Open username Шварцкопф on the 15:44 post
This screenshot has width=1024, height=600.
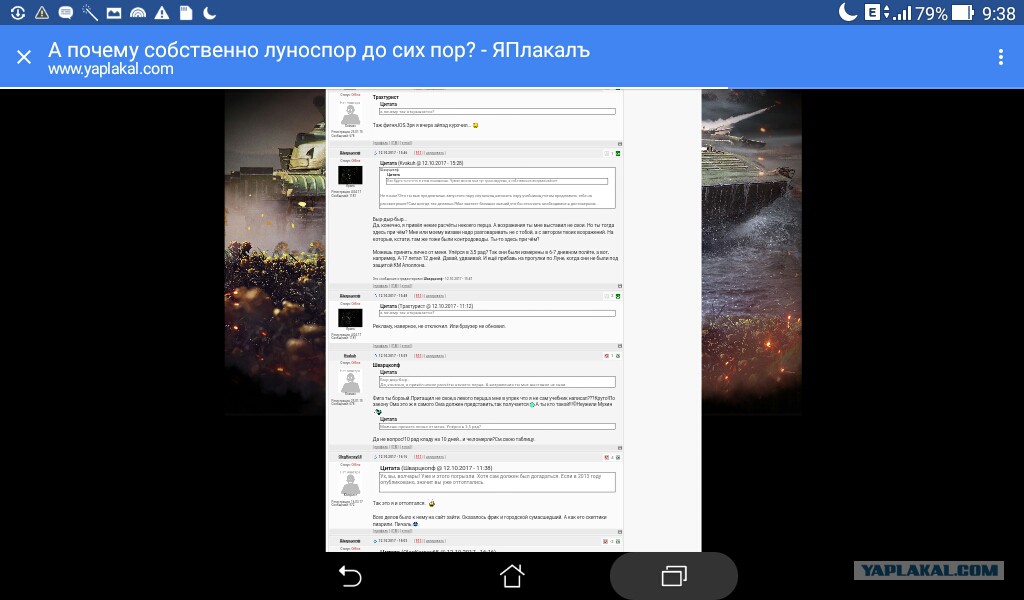pos(350,153)
